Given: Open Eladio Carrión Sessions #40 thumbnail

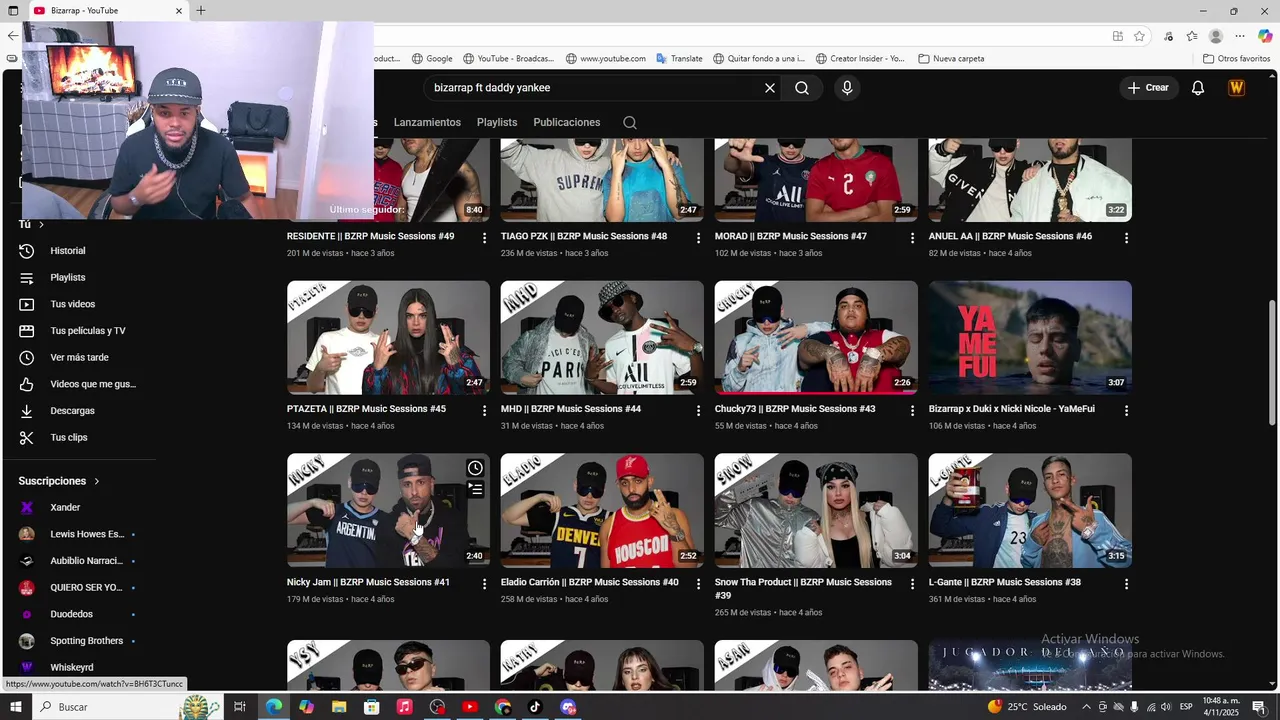Looking at the screenshot, I should pos(602,510).
